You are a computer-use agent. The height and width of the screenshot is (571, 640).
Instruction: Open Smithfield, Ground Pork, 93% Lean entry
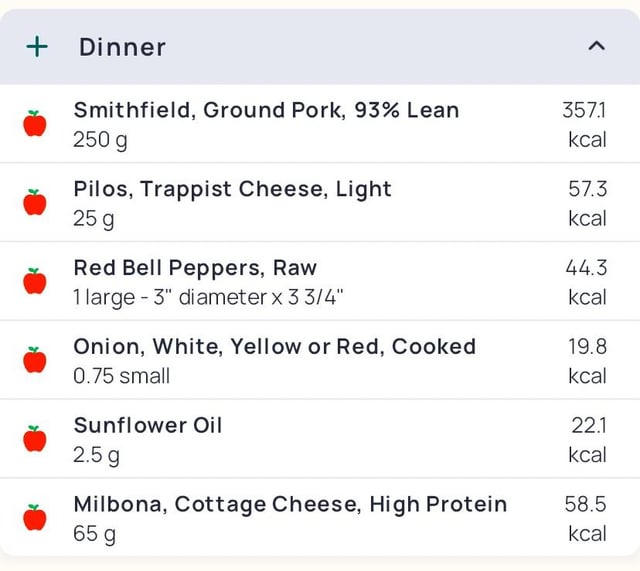pos(320,124)
